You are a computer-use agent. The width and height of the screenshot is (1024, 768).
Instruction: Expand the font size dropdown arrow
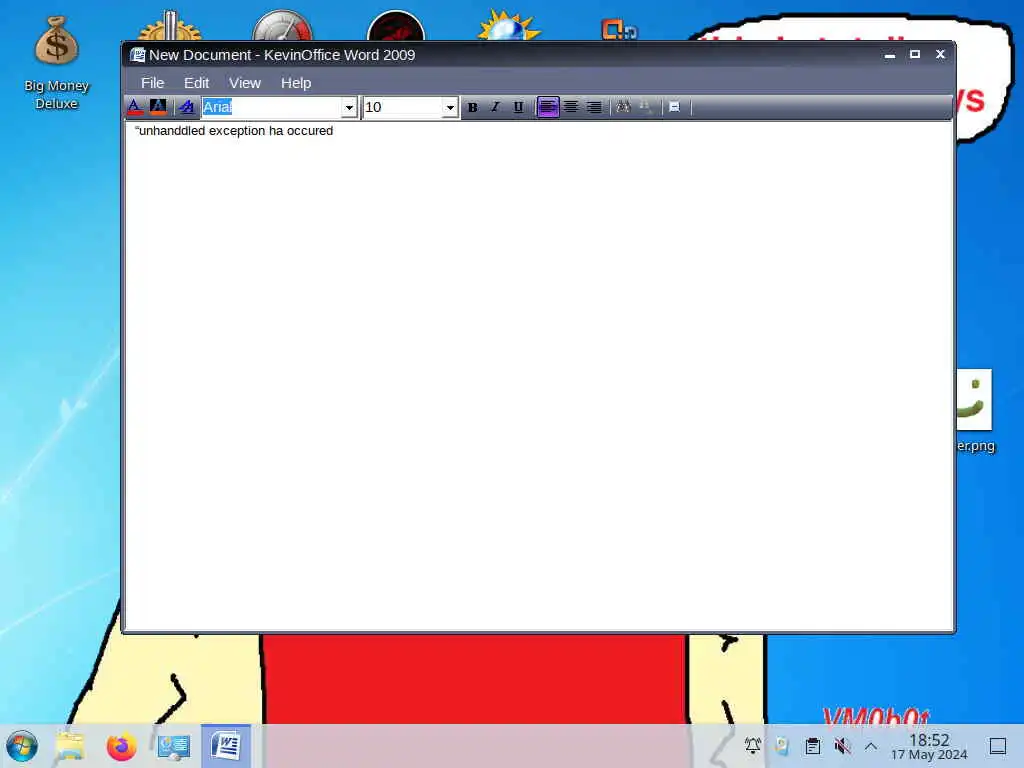pyautogui.click(x=450, y=107)
